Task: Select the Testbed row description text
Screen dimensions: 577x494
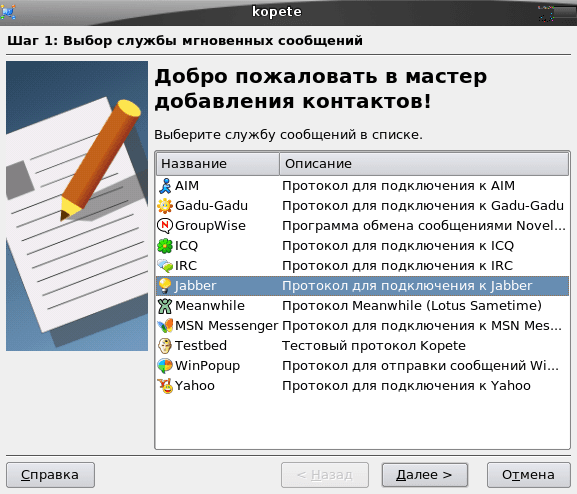Action: coord(374,346)
